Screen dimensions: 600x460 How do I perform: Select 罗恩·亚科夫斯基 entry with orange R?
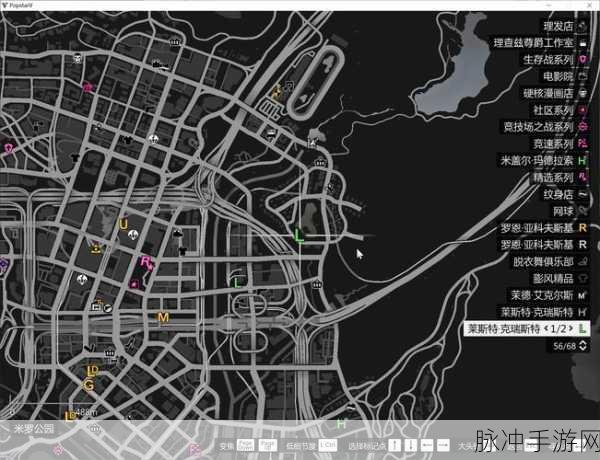pyautogui.click(x=544, y=228)
